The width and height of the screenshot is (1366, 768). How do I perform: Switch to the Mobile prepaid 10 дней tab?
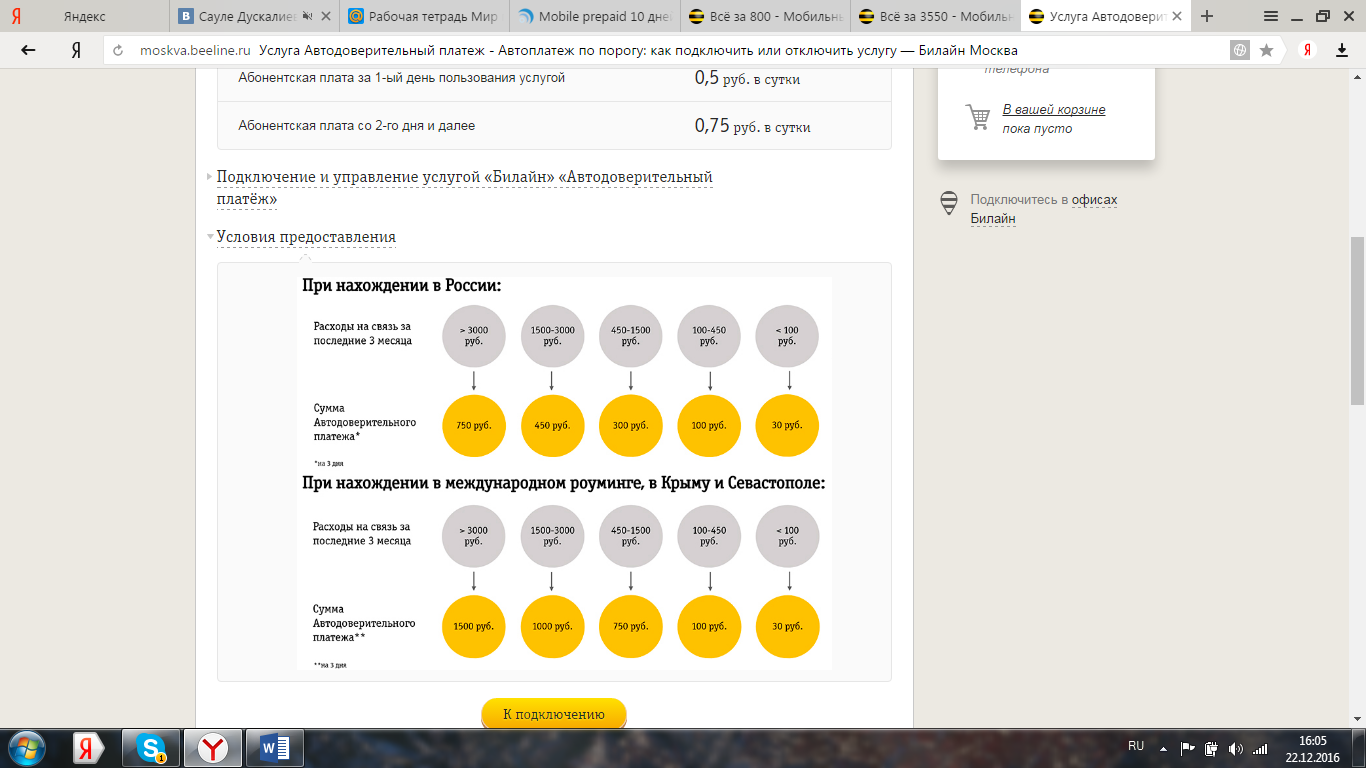[595, 16]
